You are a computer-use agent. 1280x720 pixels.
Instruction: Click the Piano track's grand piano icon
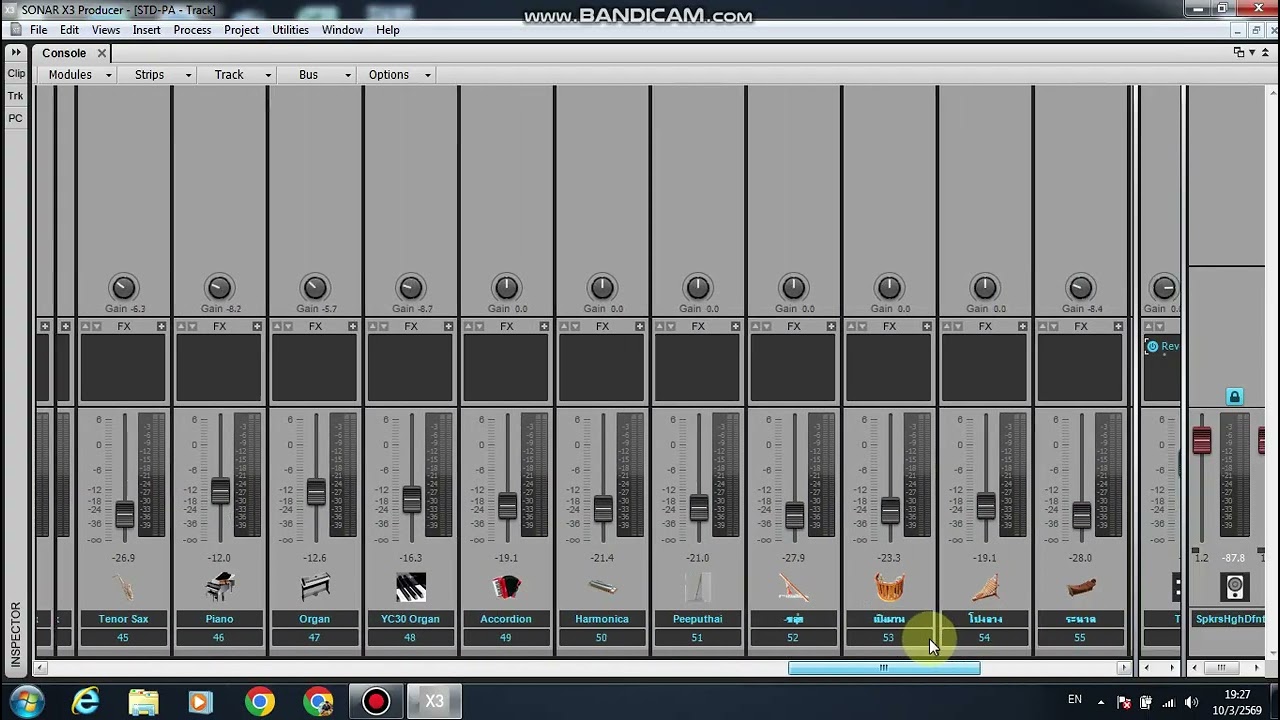click(x=219, y=587)
